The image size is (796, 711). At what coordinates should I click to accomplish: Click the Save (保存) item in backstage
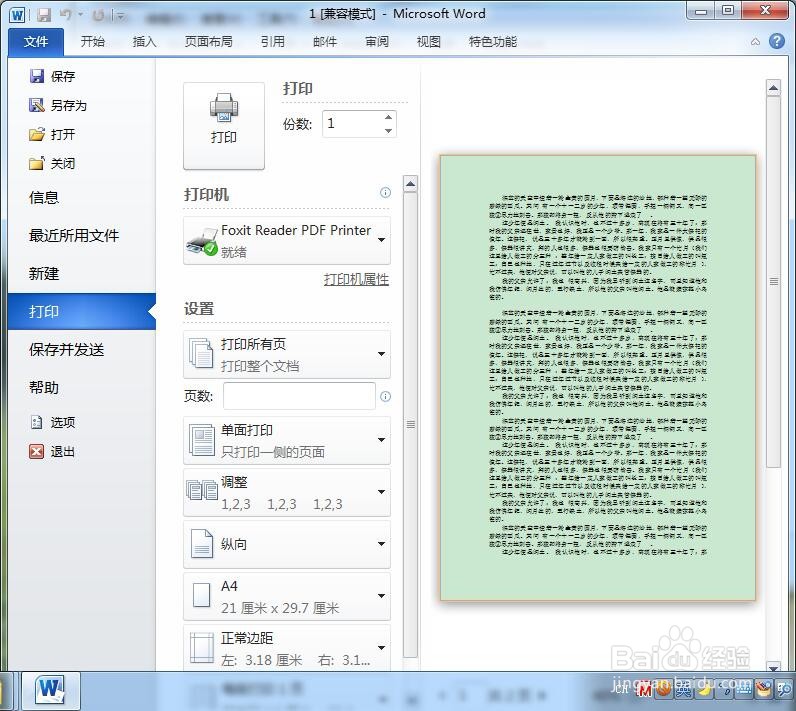click(52, 76)
